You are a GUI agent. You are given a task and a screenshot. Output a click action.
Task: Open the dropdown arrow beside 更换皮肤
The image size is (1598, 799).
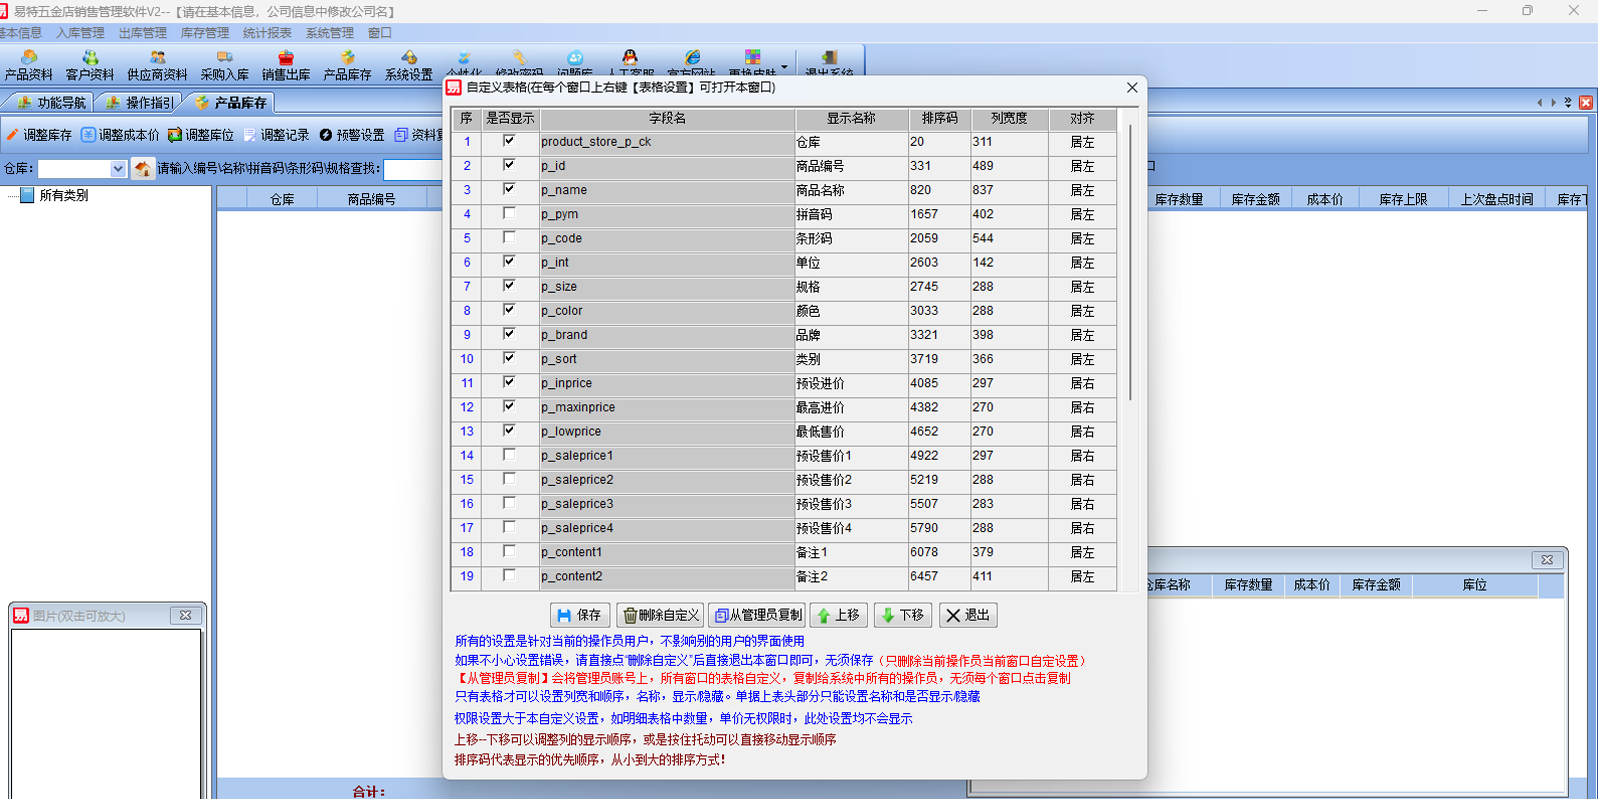pos(785,67)
